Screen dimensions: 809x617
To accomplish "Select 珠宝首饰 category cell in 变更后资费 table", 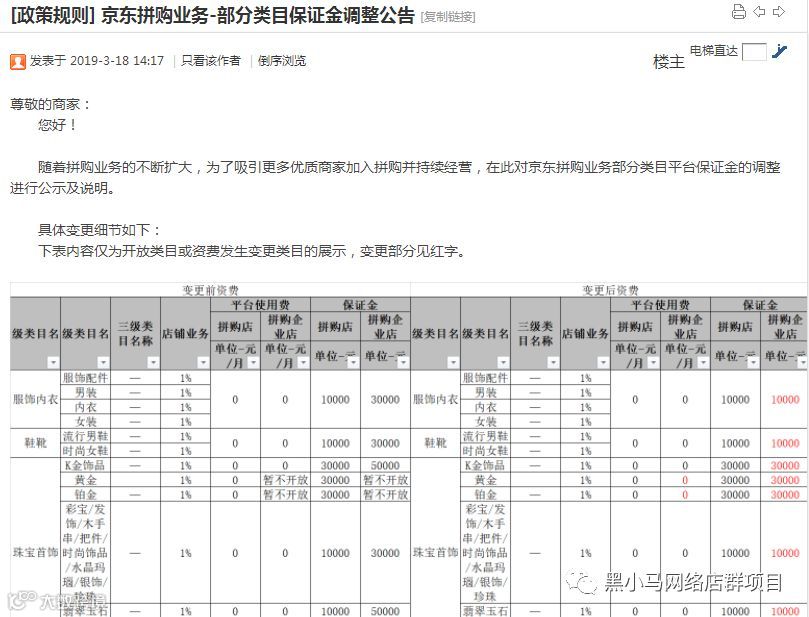I will 435,553.
